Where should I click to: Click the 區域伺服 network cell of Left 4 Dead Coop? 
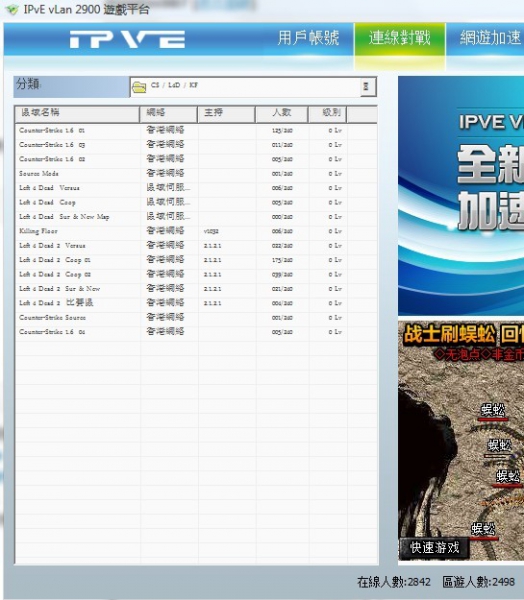pyautogui.click(x=168, y=202)
